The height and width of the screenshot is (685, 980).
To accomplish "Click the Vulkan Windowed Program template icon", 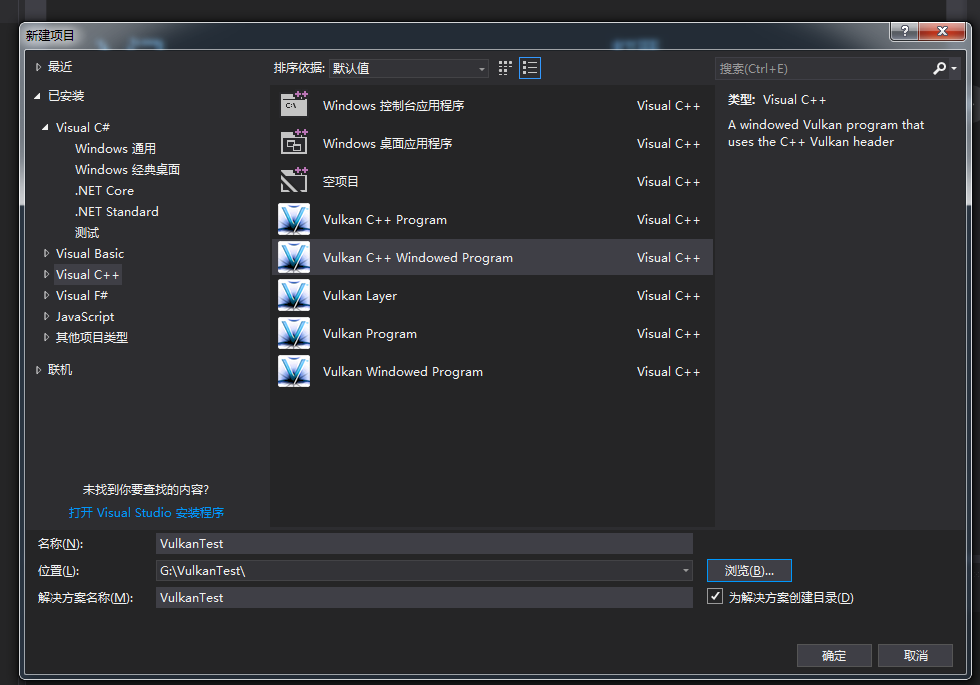I will (x=294, y=371).
